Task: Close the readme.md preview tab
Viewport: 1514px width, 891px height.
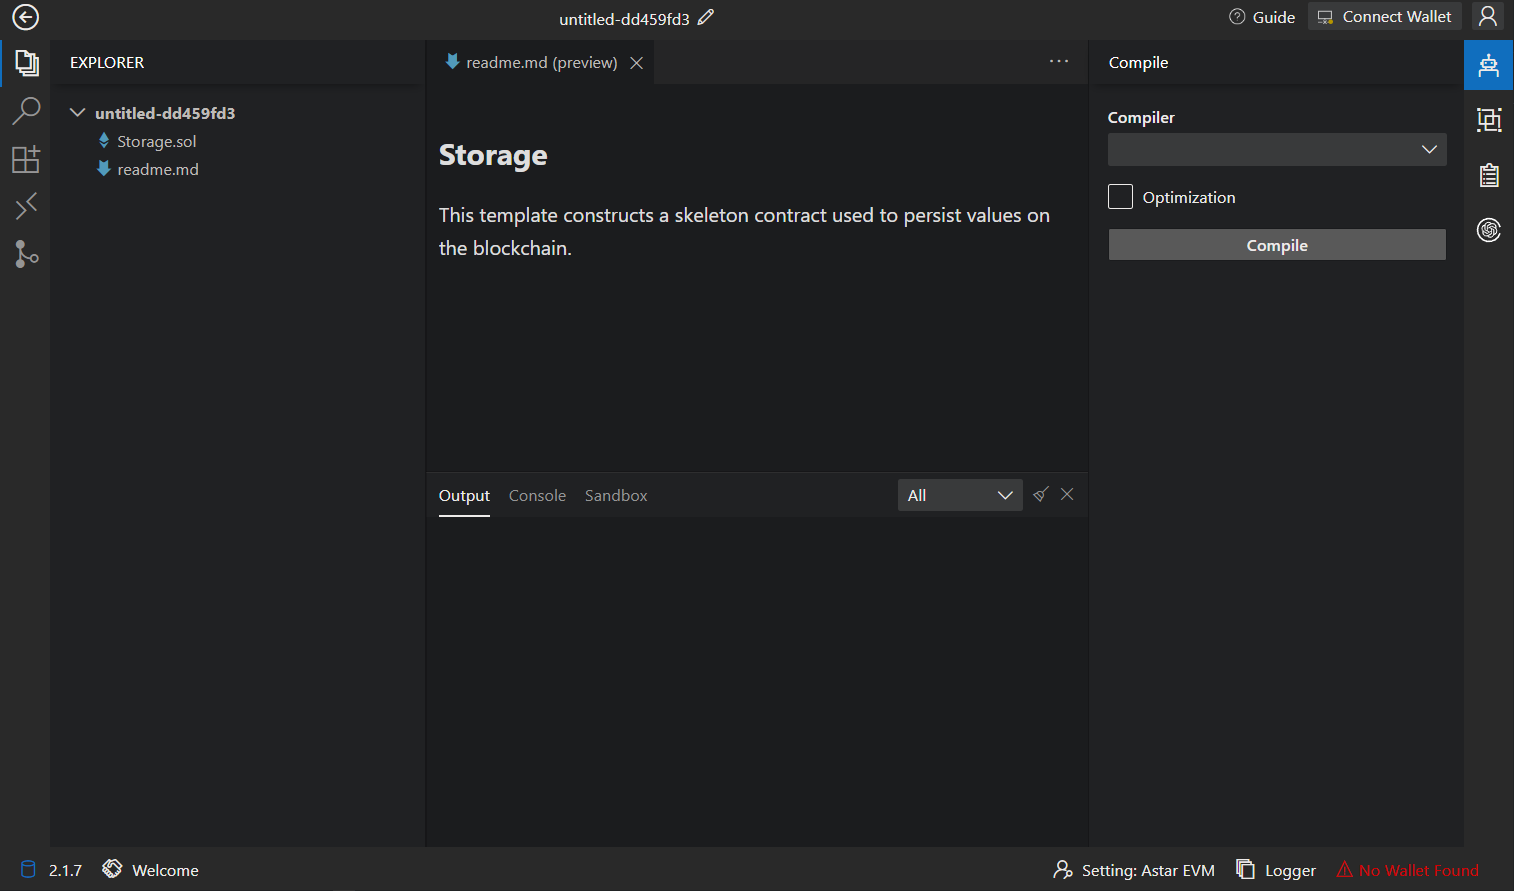Action: tap(636, 63)
